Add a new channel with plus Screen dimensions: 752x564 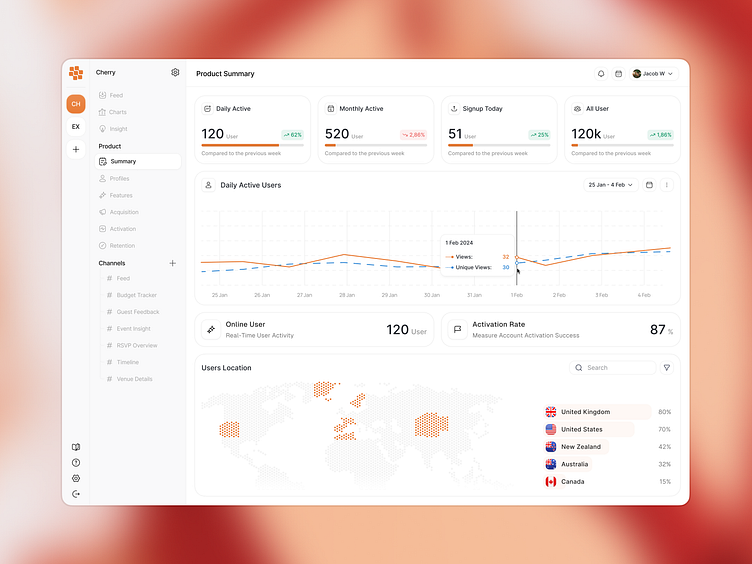[173, 263]
